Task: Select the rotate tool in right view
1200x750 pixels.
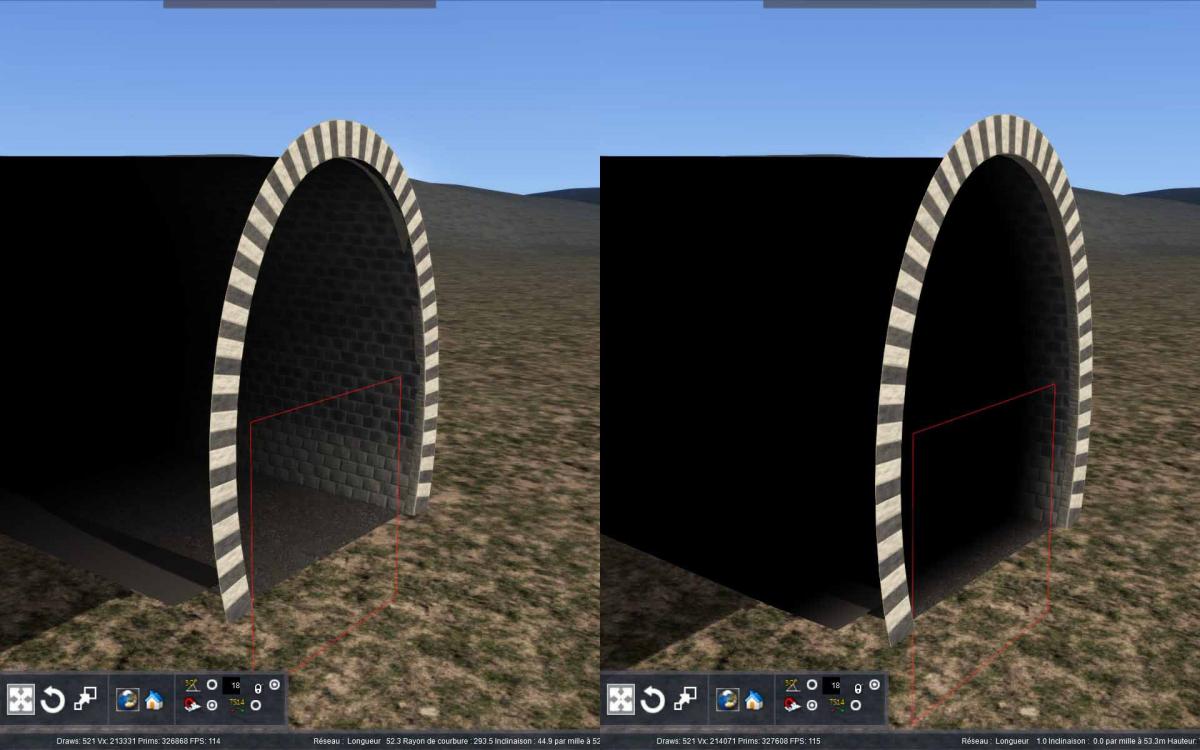Action: pos(652,699)
